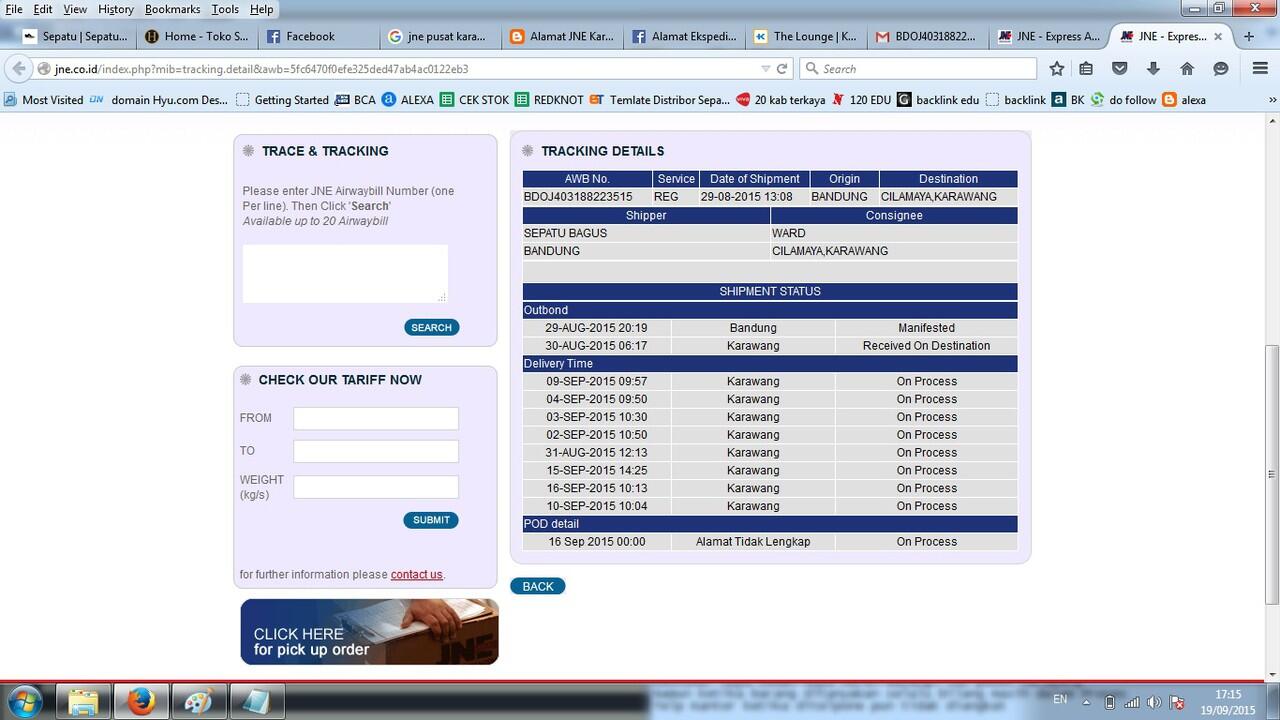Go to Firefox Home icon

[1187, 69]
